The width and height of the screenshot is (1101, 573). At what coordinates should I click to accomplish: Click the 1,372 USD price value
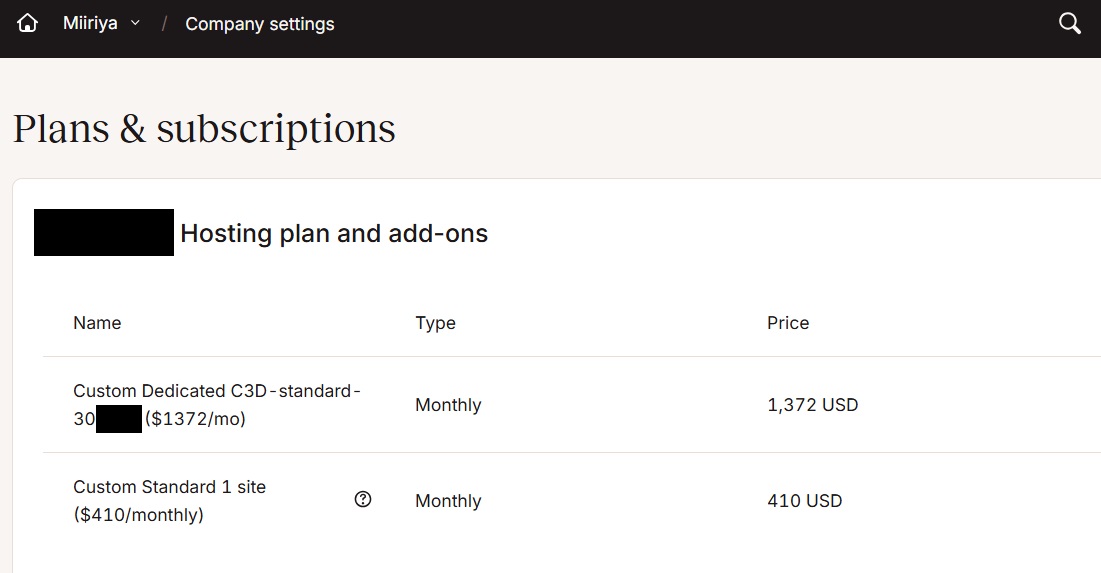pos(812,405)
